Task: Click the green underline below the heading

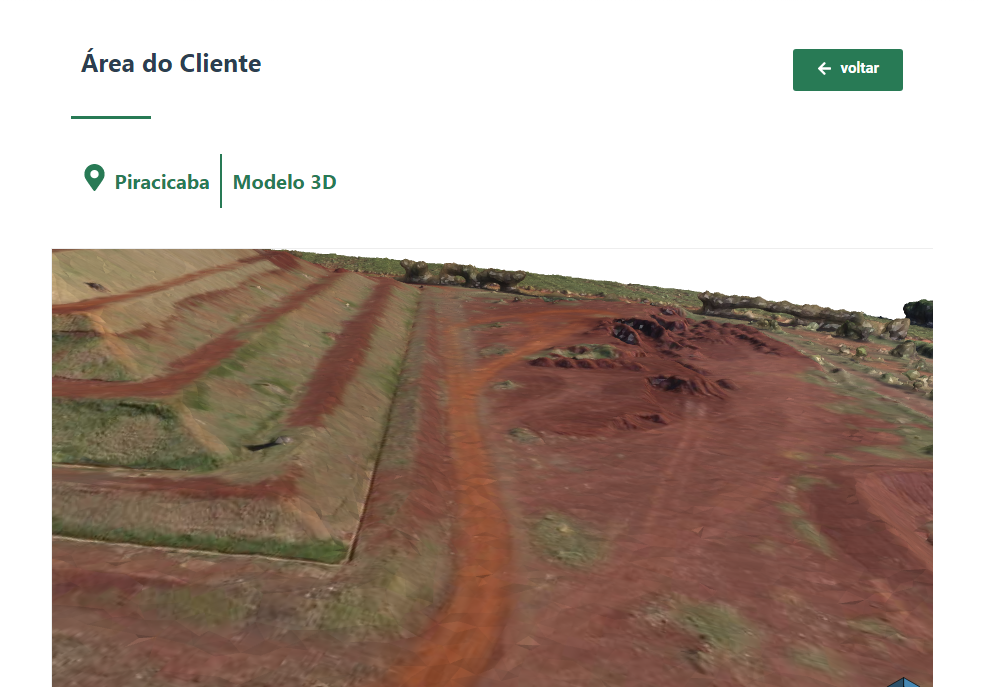Action: click(111, 117)
